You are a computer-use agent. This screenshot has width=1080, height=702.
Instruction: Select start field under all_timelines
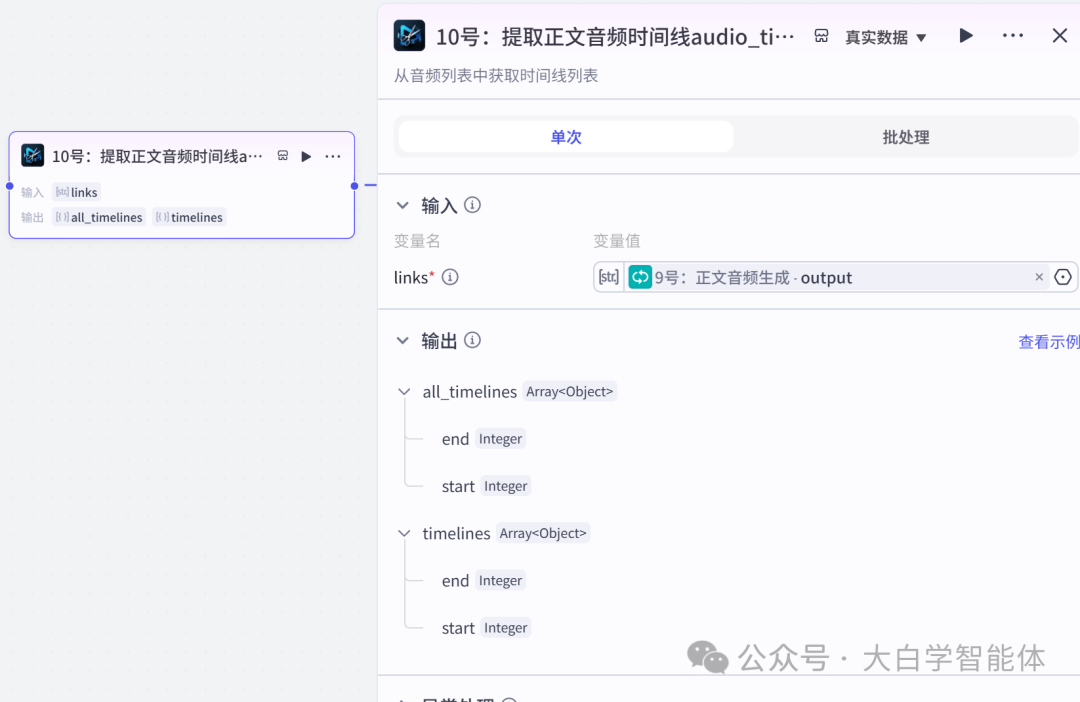click(458, 486)
